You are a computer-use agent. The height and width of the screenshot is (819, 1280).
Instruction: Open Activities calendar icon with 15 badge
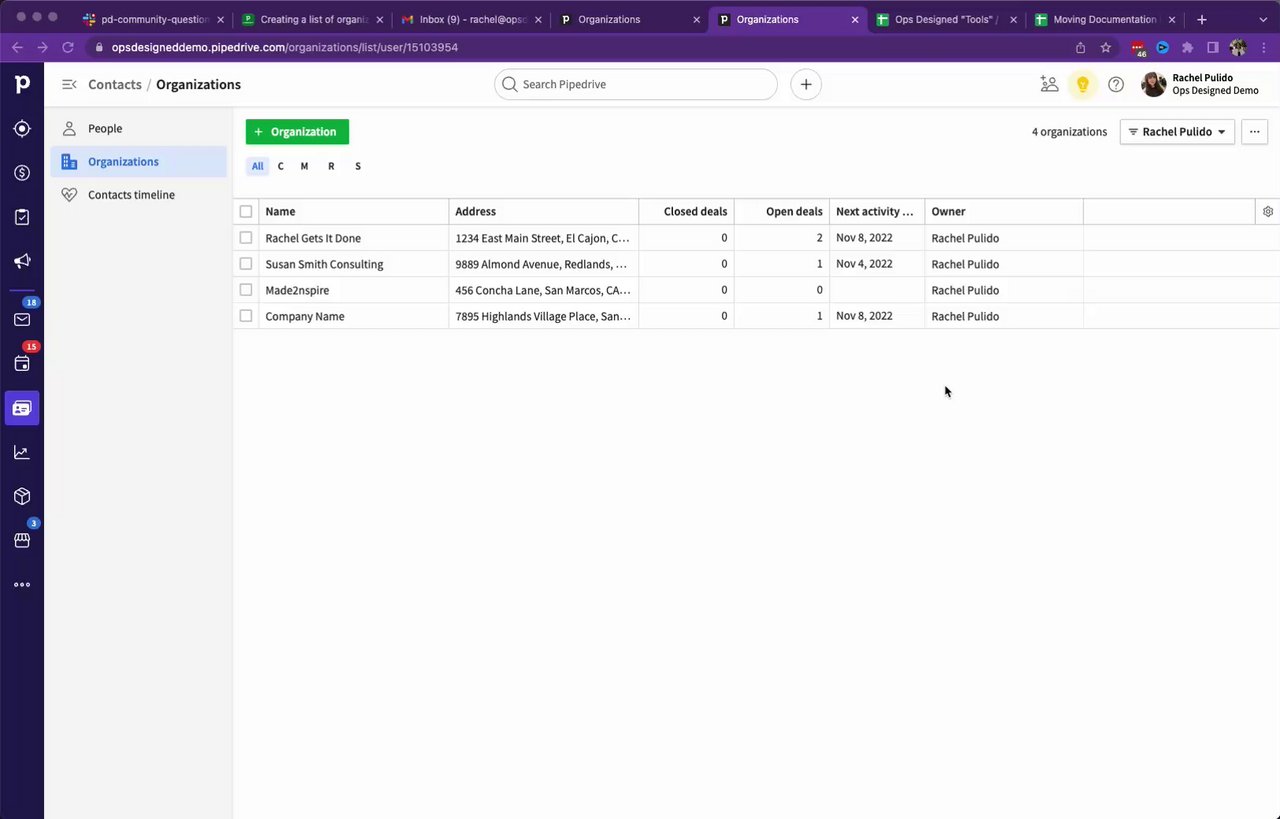point(22,364)
